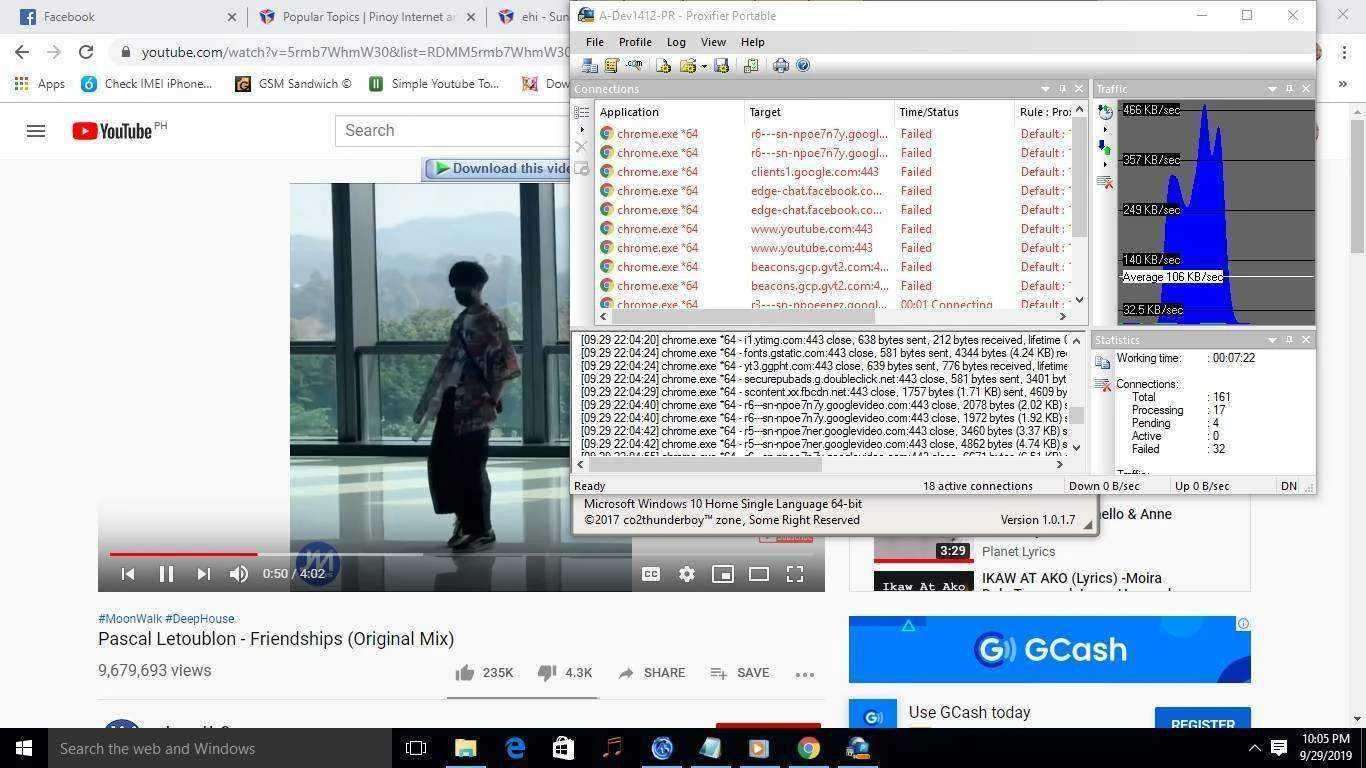Viewport: 1366px width, 768px height.
Task: Click the Open Profile folder icon
Action: 687,66
